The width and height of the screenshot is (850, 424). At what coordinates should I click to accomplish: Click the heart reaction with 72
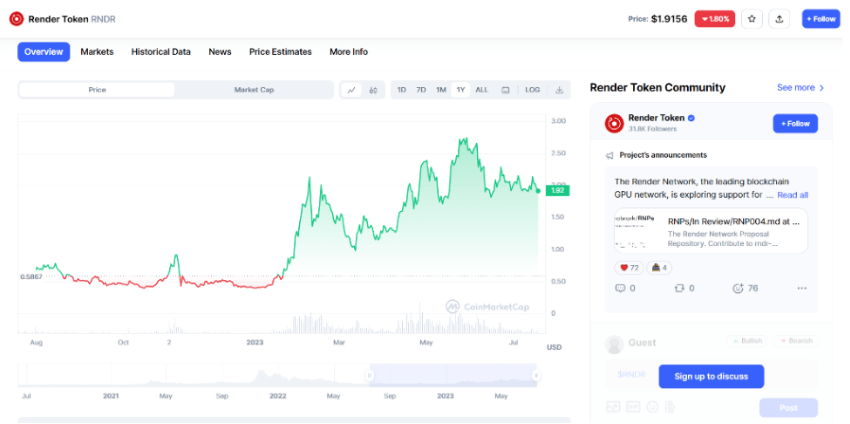(629, 268)
